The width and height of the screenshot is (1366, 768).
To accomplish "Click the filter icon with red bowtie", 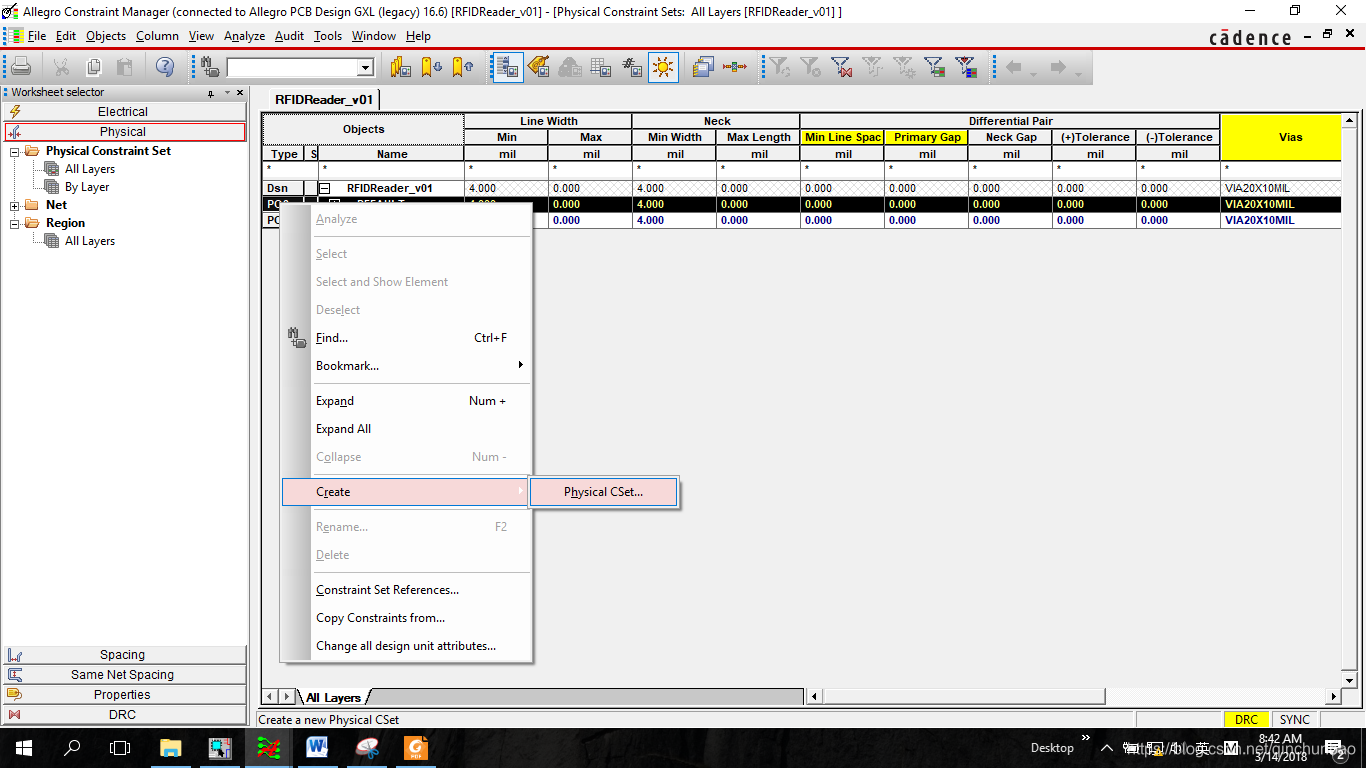I will [842, 67].
